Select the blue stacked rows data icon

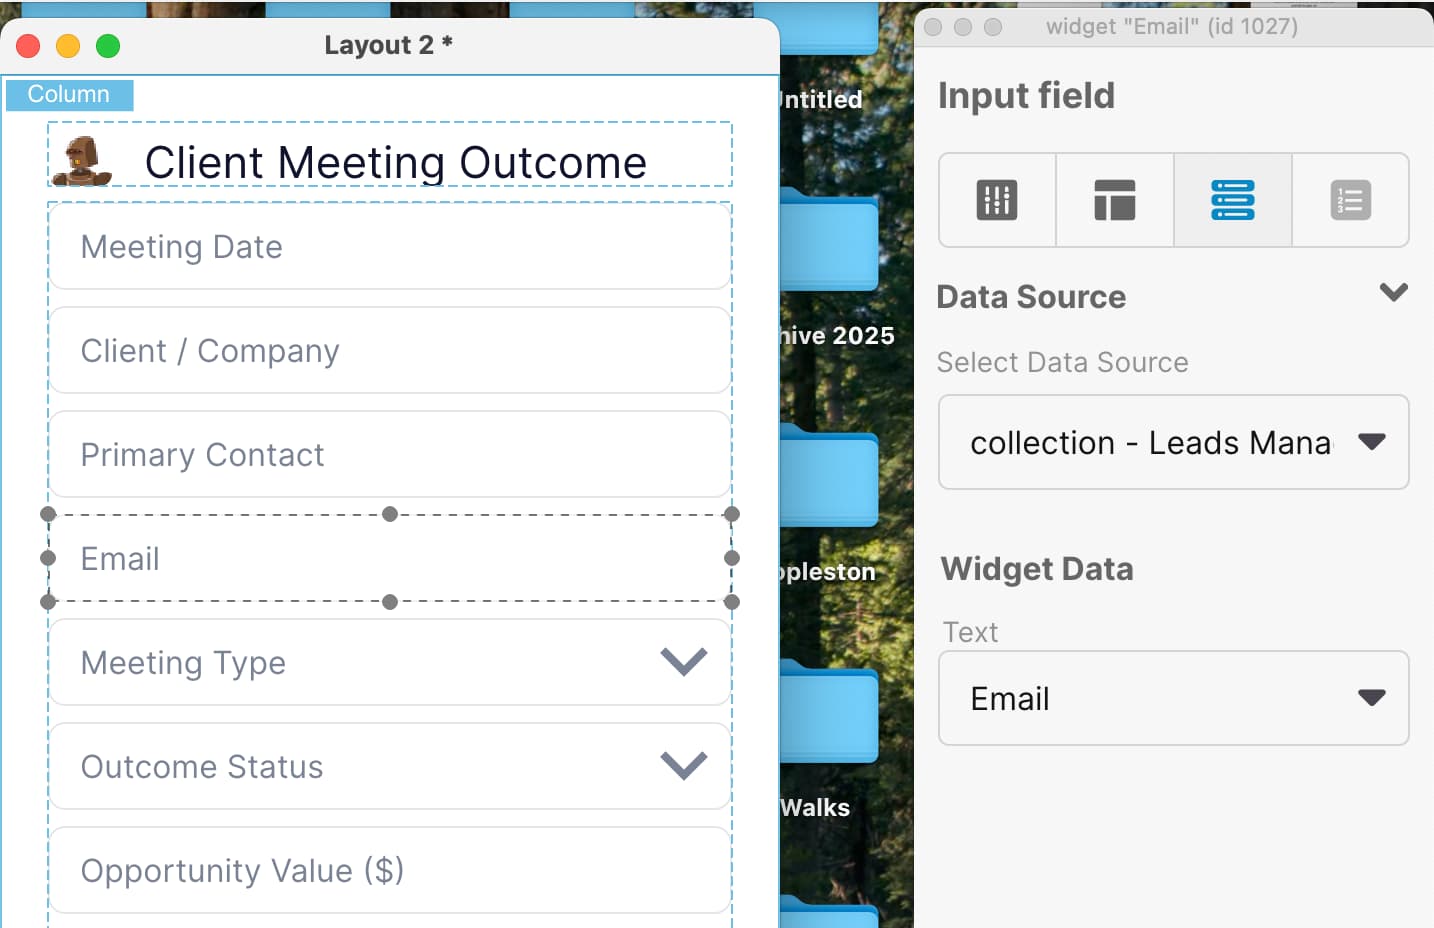point(1232,200)
